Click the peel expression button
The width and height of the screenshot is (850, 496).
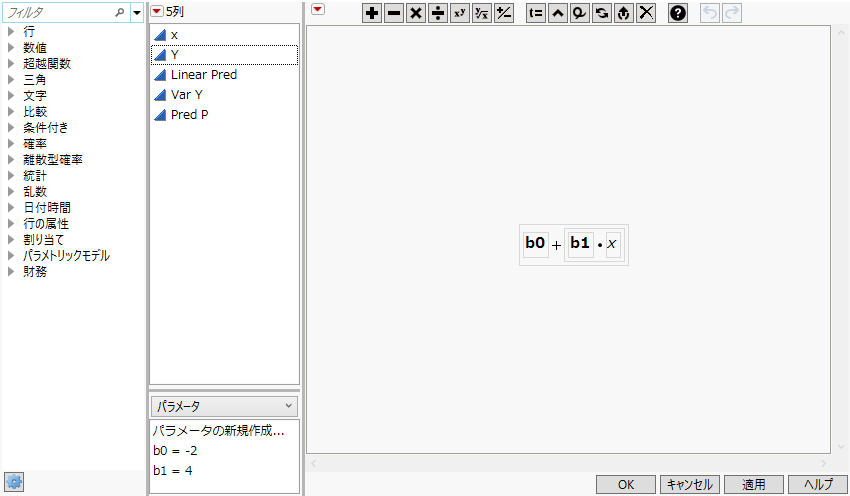click(579, 13)
